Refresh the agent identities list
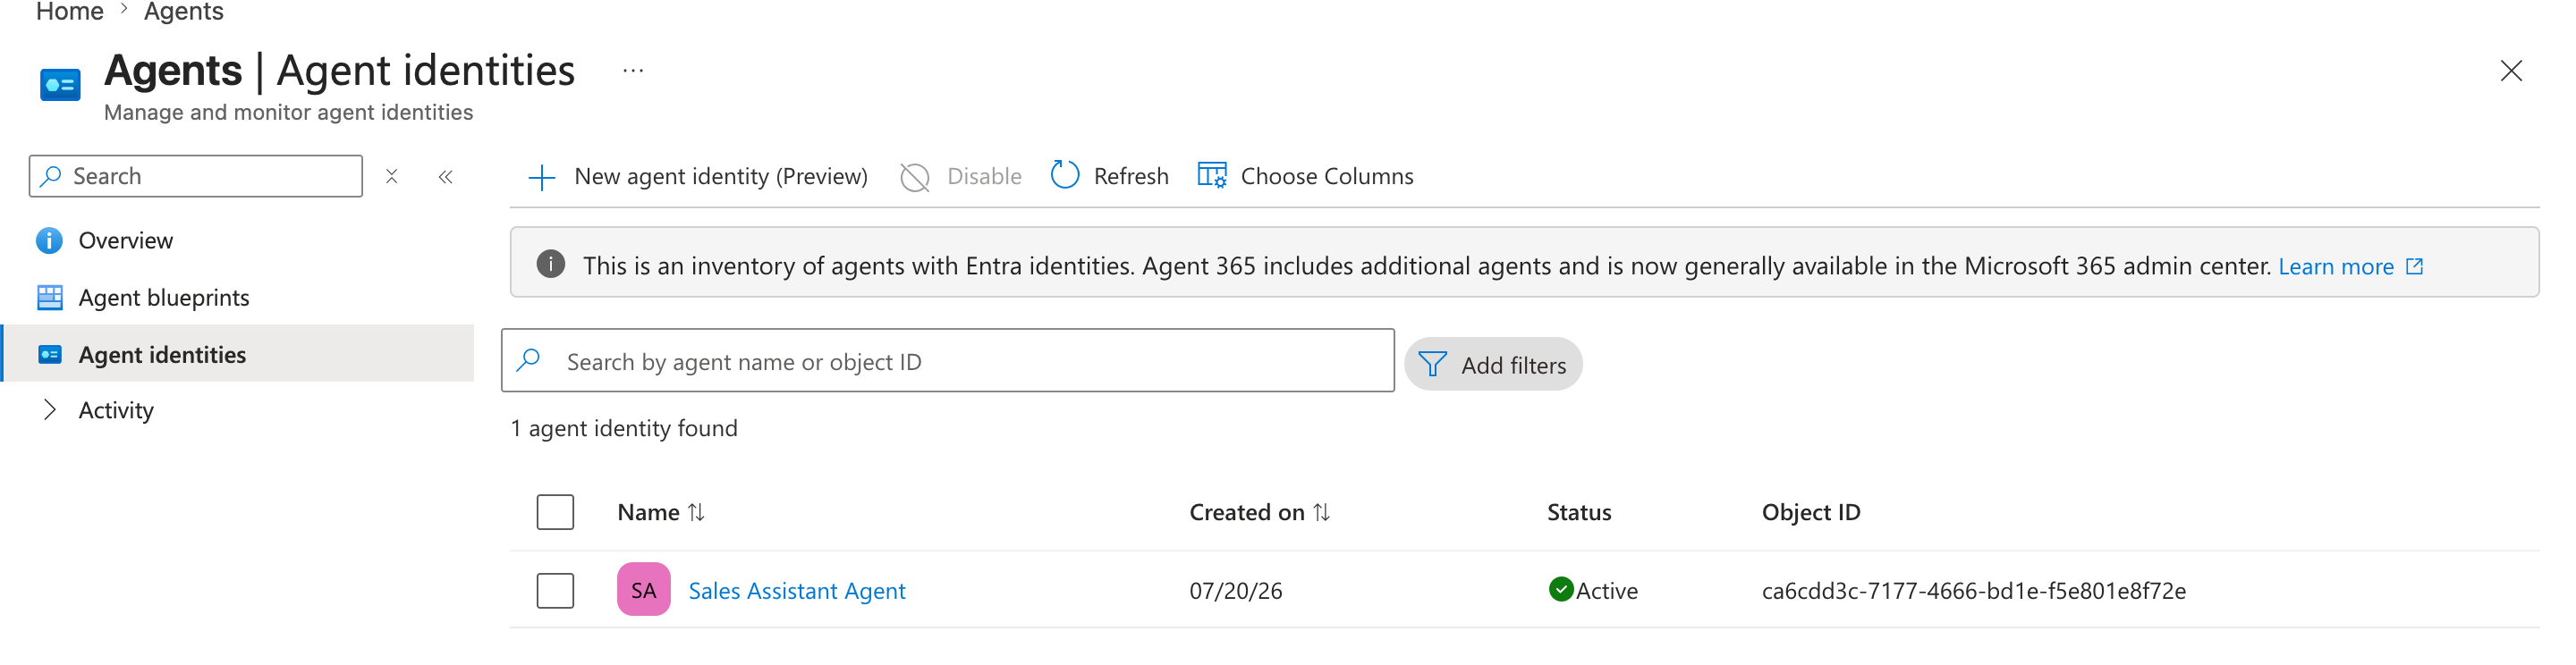This screenshot has height=665, width=2576. click(x=1110, y=177)
